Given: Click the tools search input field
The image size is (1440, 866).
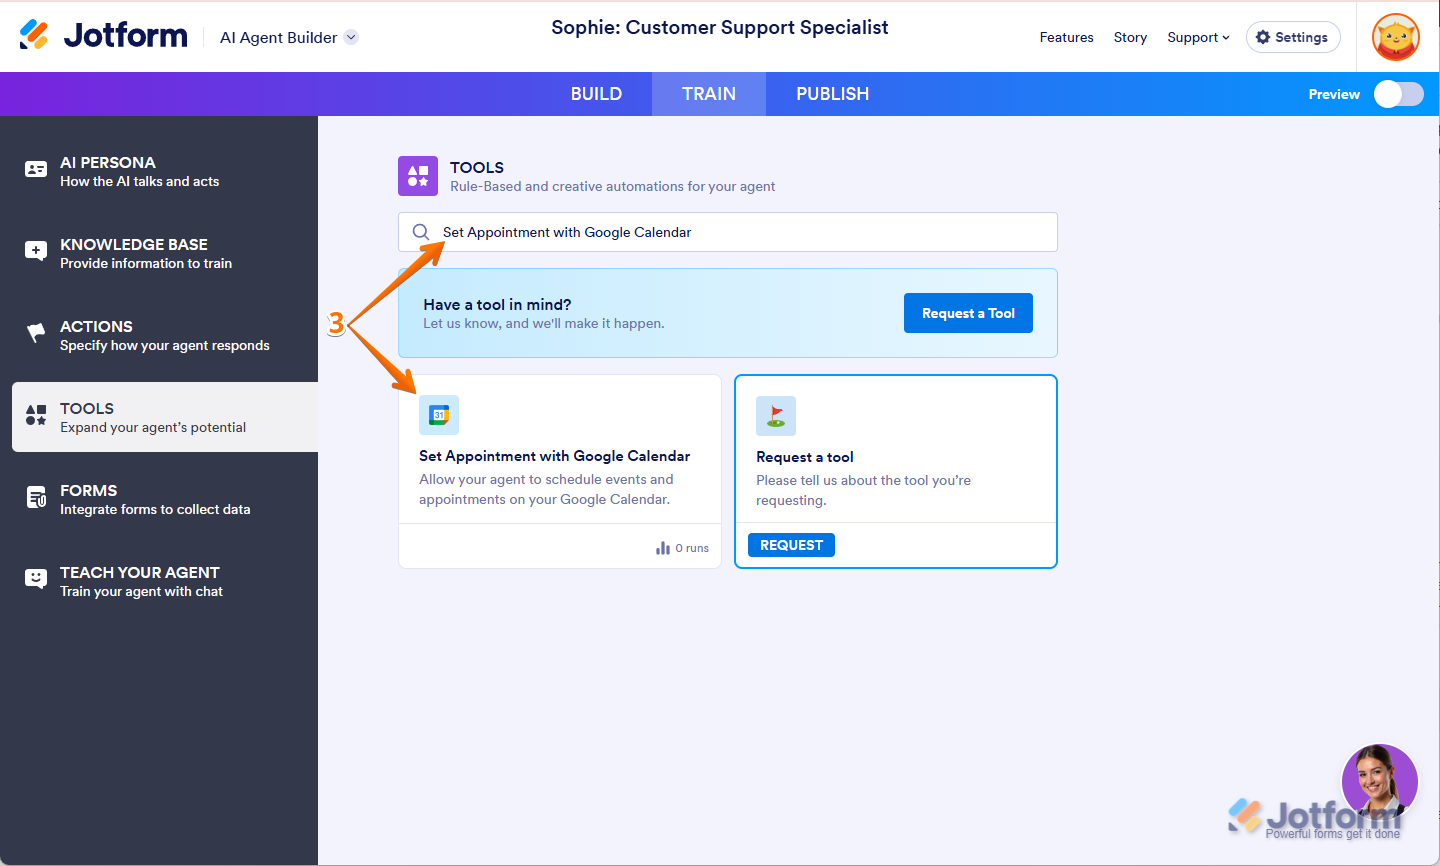Looking at the screenshot, I should pos(740,232).
